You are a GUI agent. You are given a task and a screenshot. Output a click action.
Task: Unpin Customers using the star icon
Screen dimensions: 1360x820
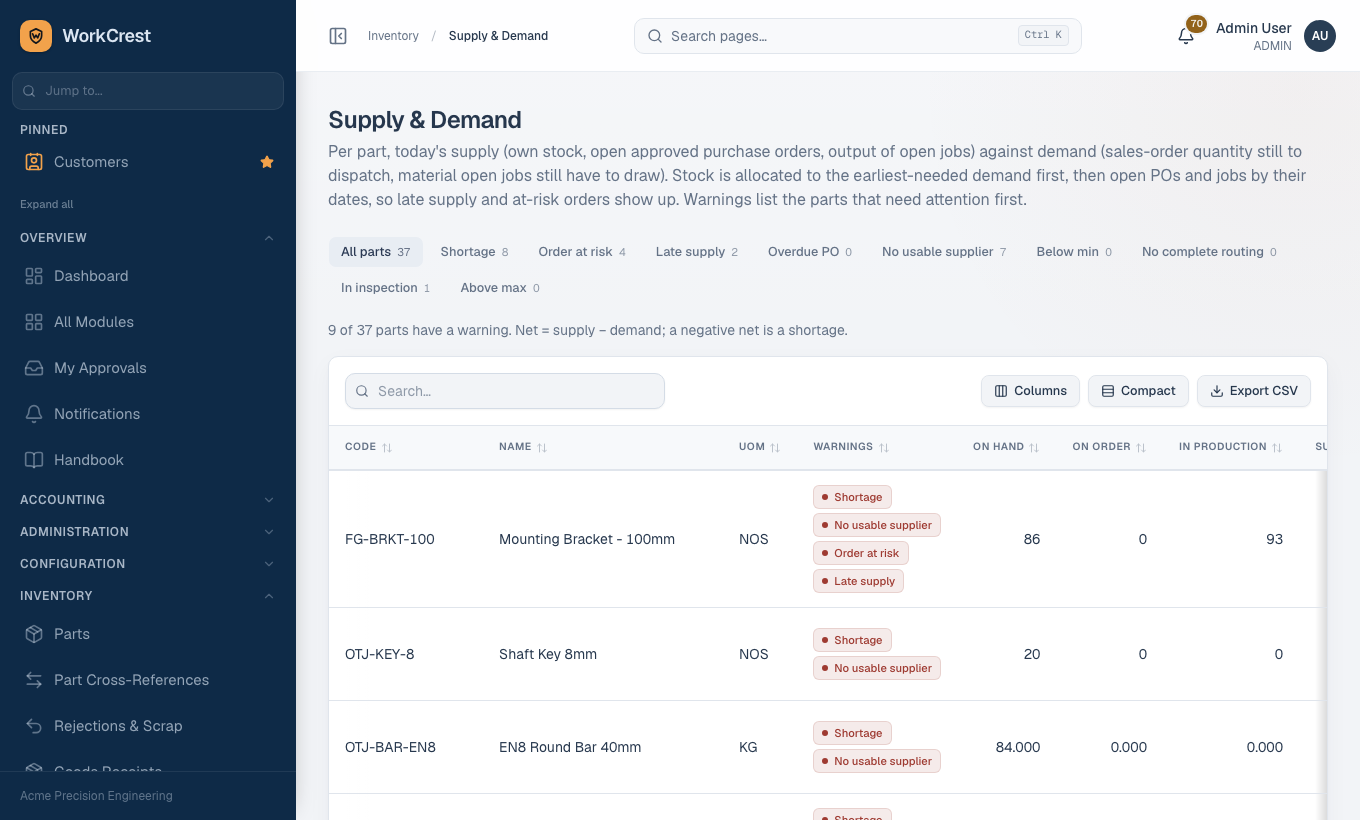point(267,162)
